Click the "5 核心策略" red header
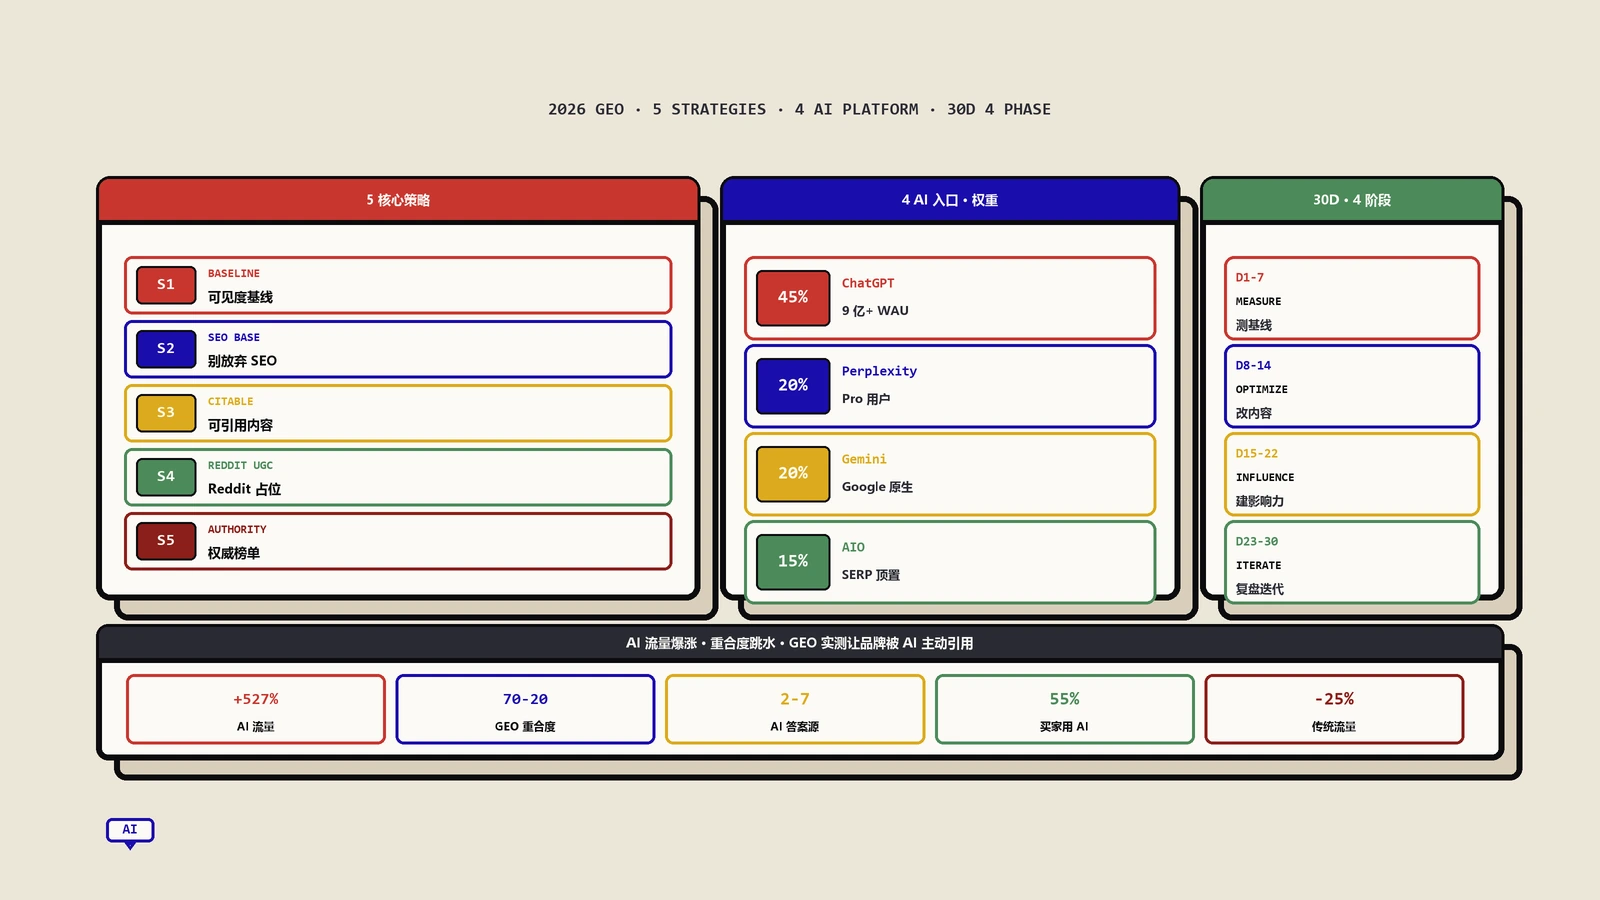This screenshot has height=900, width=1600. 398,200
